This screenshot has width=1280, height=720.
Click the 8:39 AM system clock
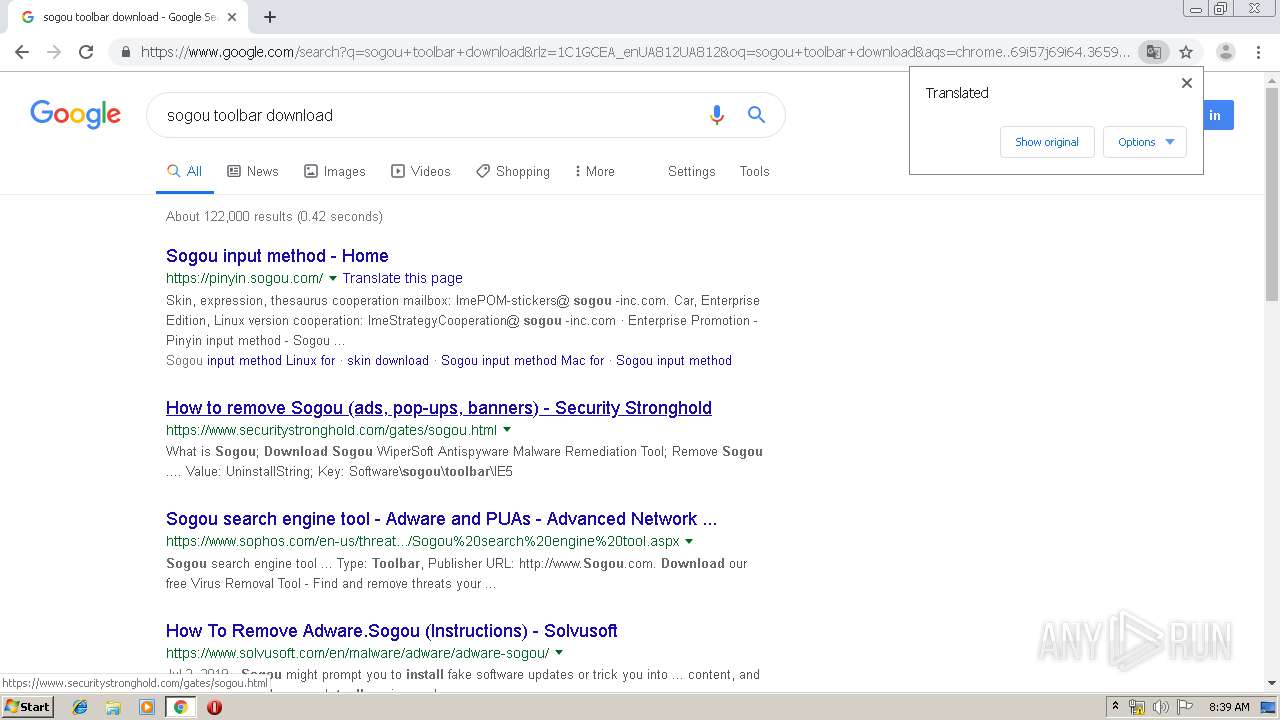click(x=1229, y=707)
